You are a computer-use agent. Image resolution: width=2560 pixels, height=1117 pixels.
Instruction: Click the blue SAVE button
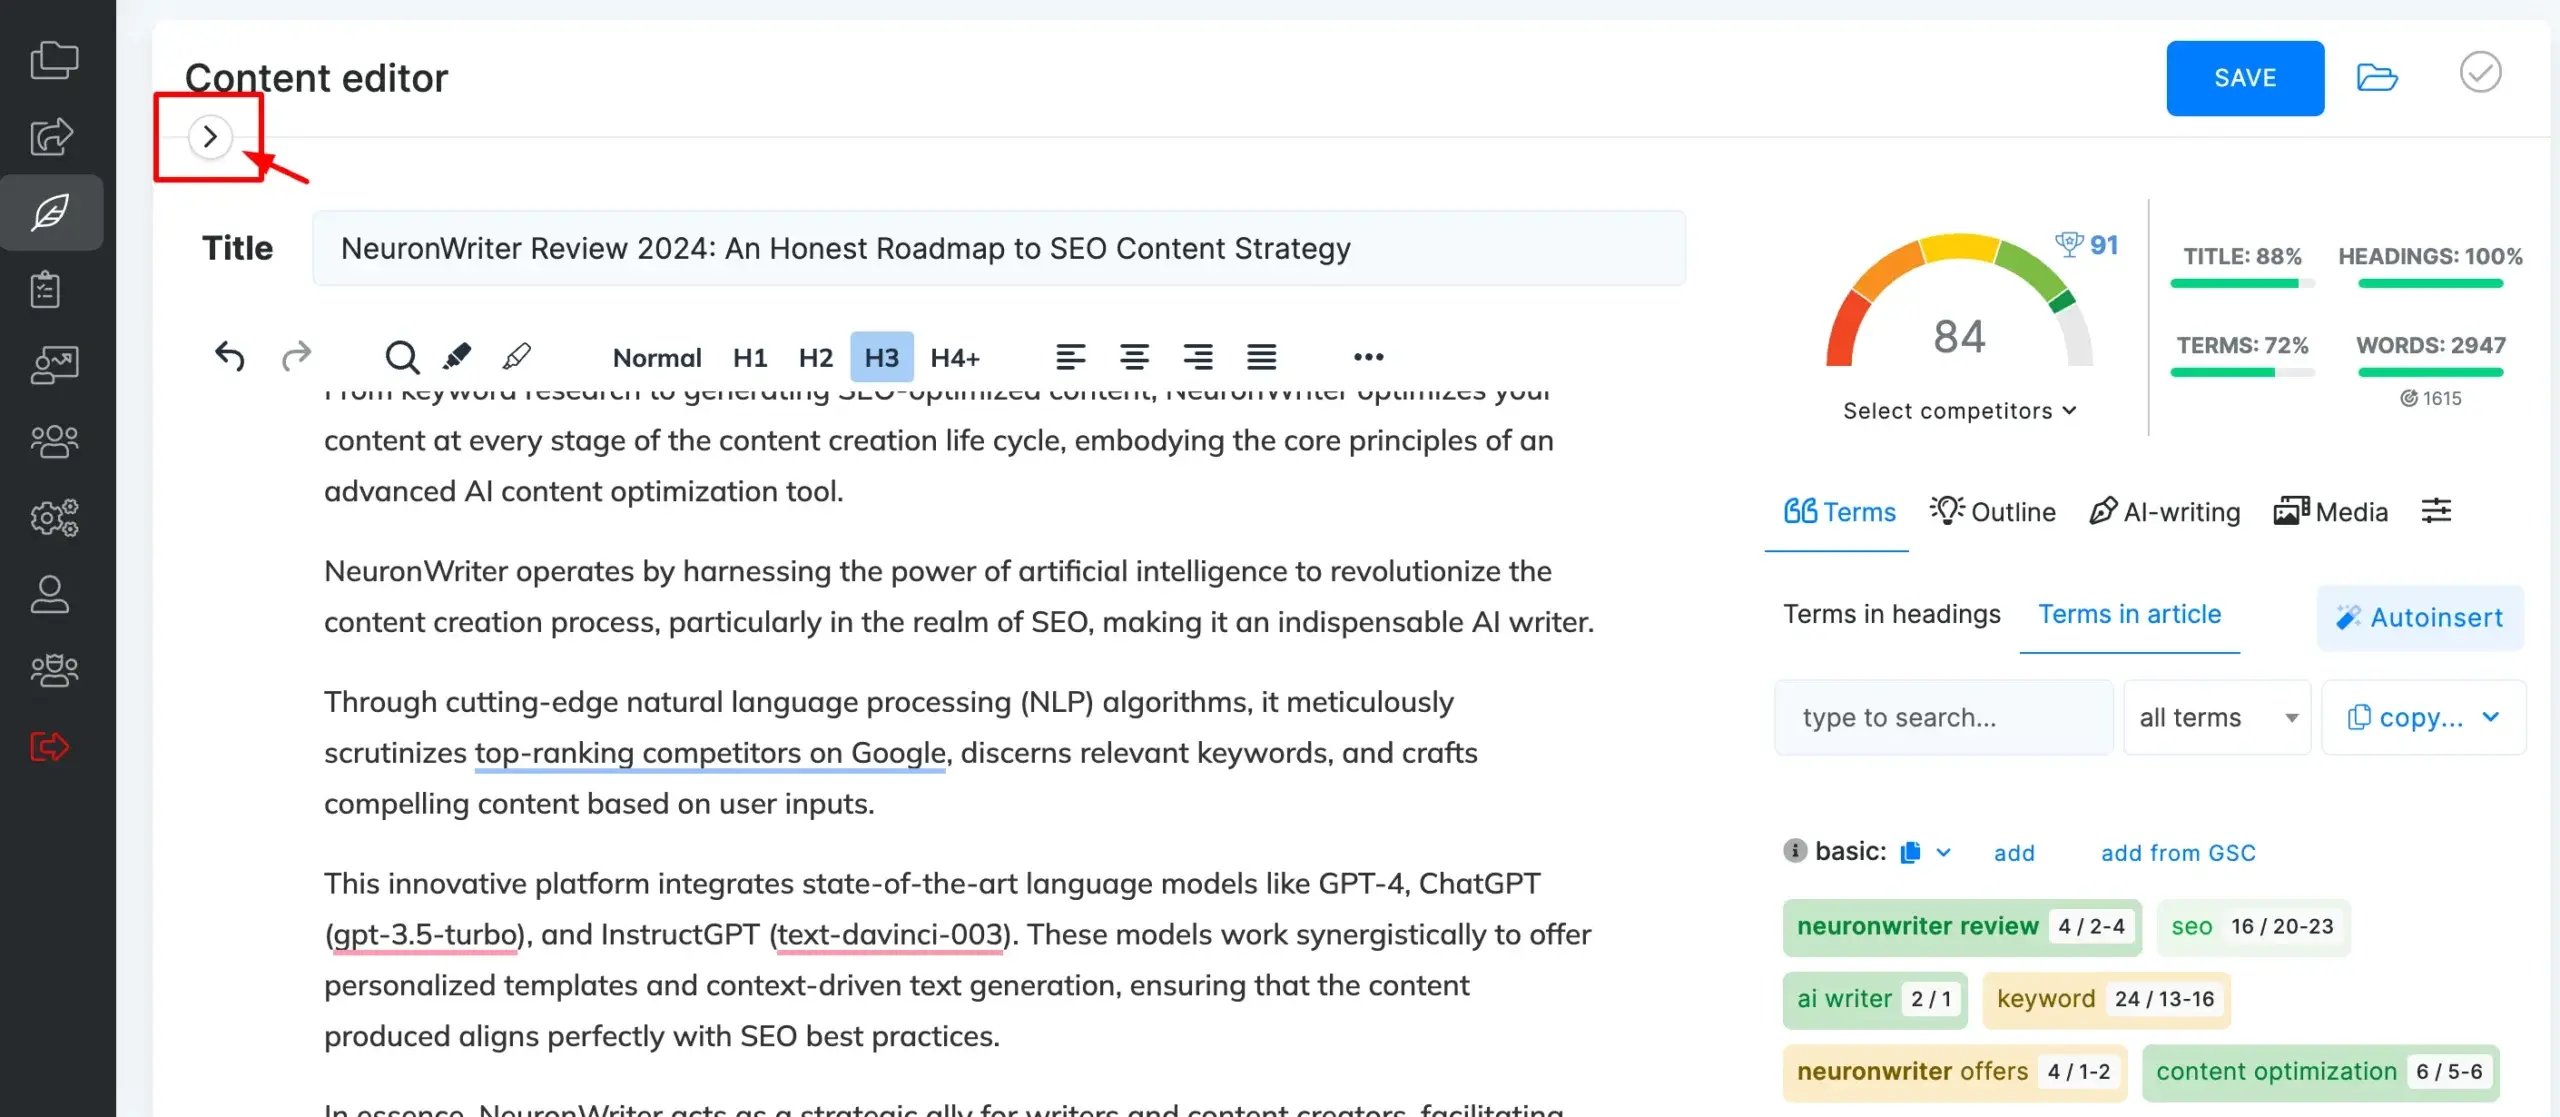point(2244,78)
